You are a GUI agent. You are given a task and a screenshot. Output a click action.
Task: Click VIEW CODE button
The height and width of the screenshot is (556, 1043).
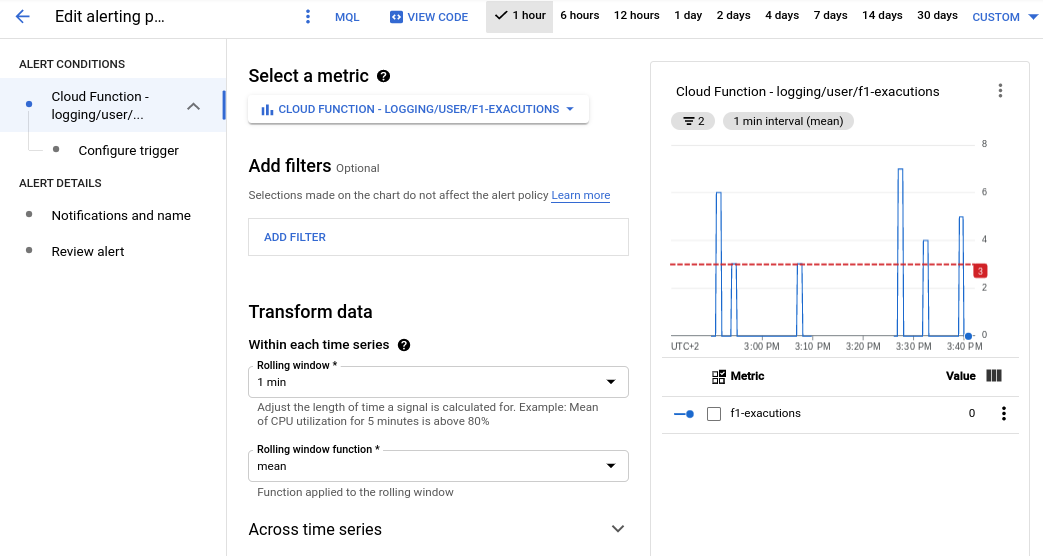(x=429, y=17)
